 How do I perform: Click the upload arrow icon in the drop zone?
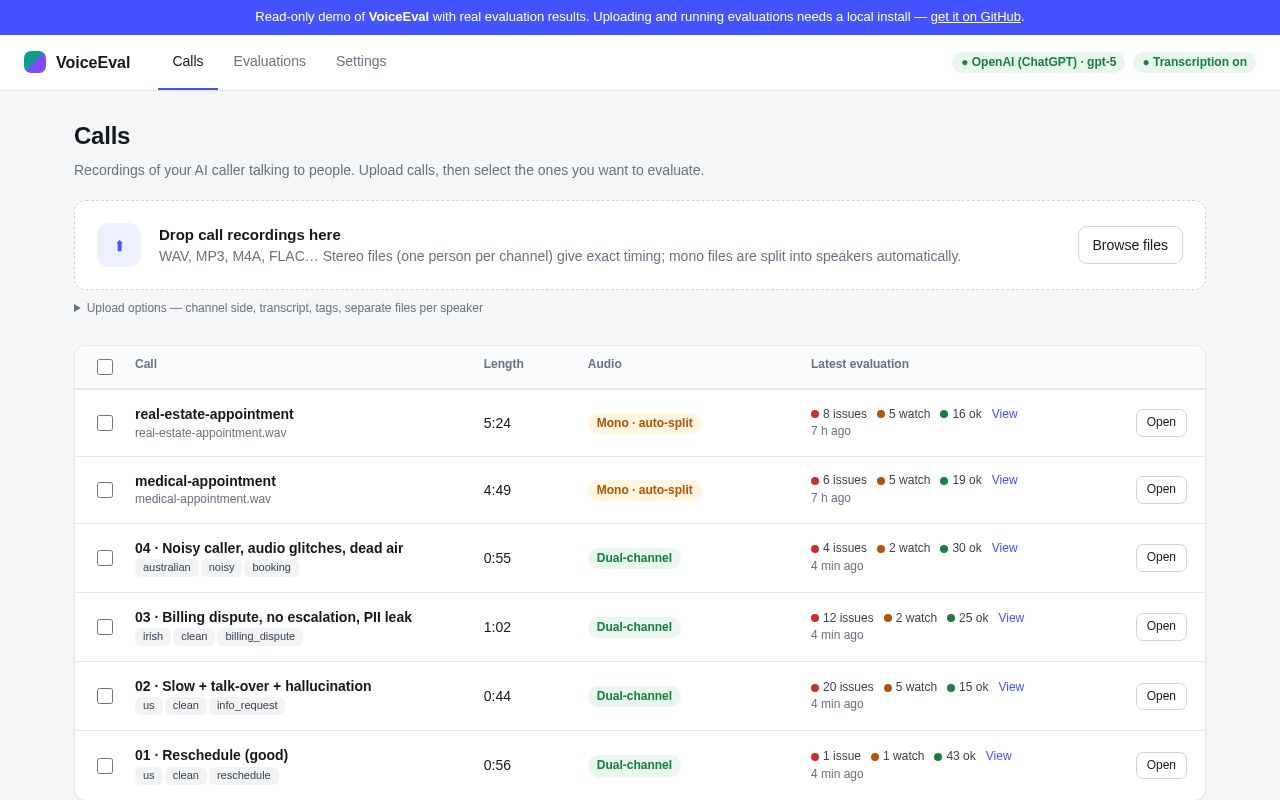click(x=119, y=245)
